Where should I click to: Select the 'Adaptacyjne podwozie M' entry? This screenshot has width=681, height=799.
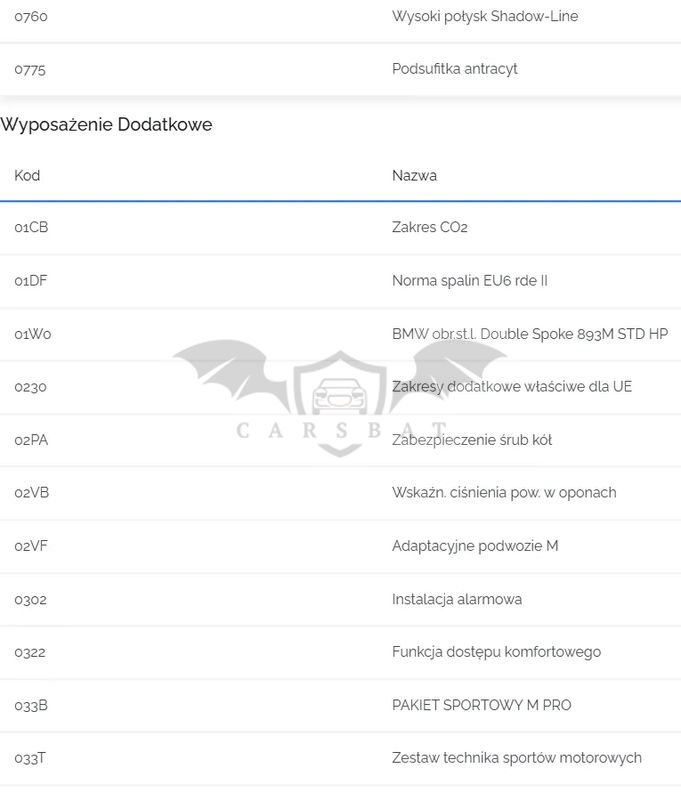click(475, 546)
